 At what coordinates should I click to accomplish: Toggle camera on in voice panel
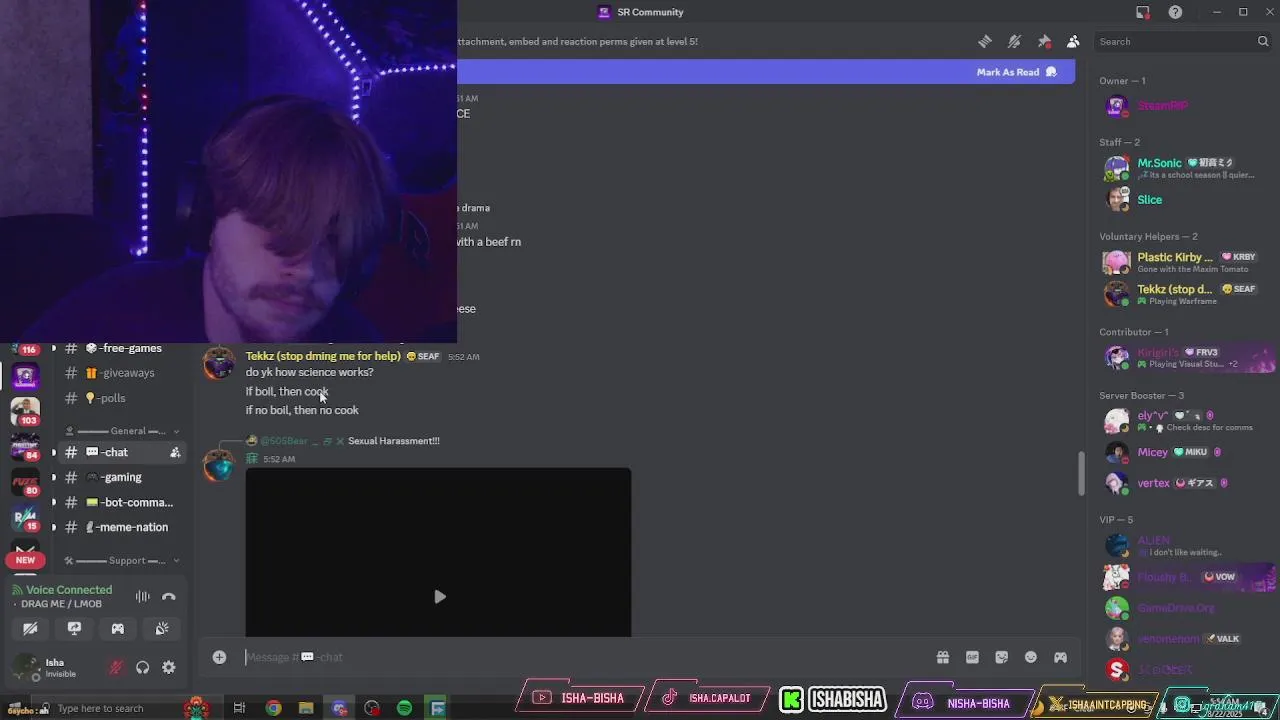click(30, 629)
